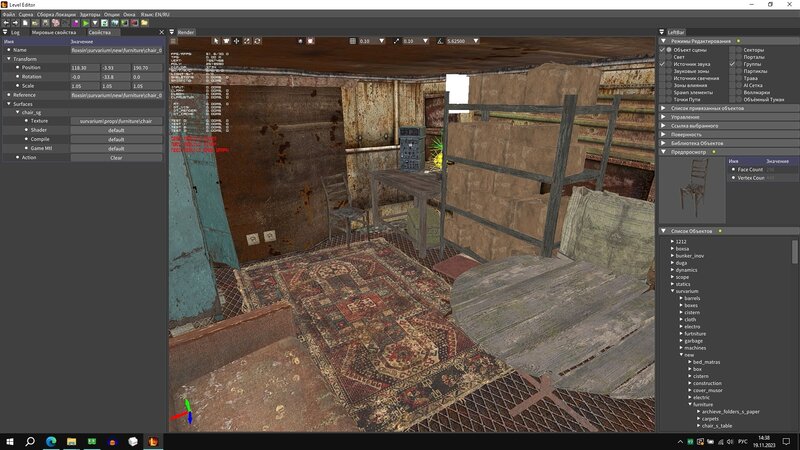Image resolution: width=800 pixels, height=450 pixels.
Task: Toggle the Группы checkbox
Action: pos(733,64)
